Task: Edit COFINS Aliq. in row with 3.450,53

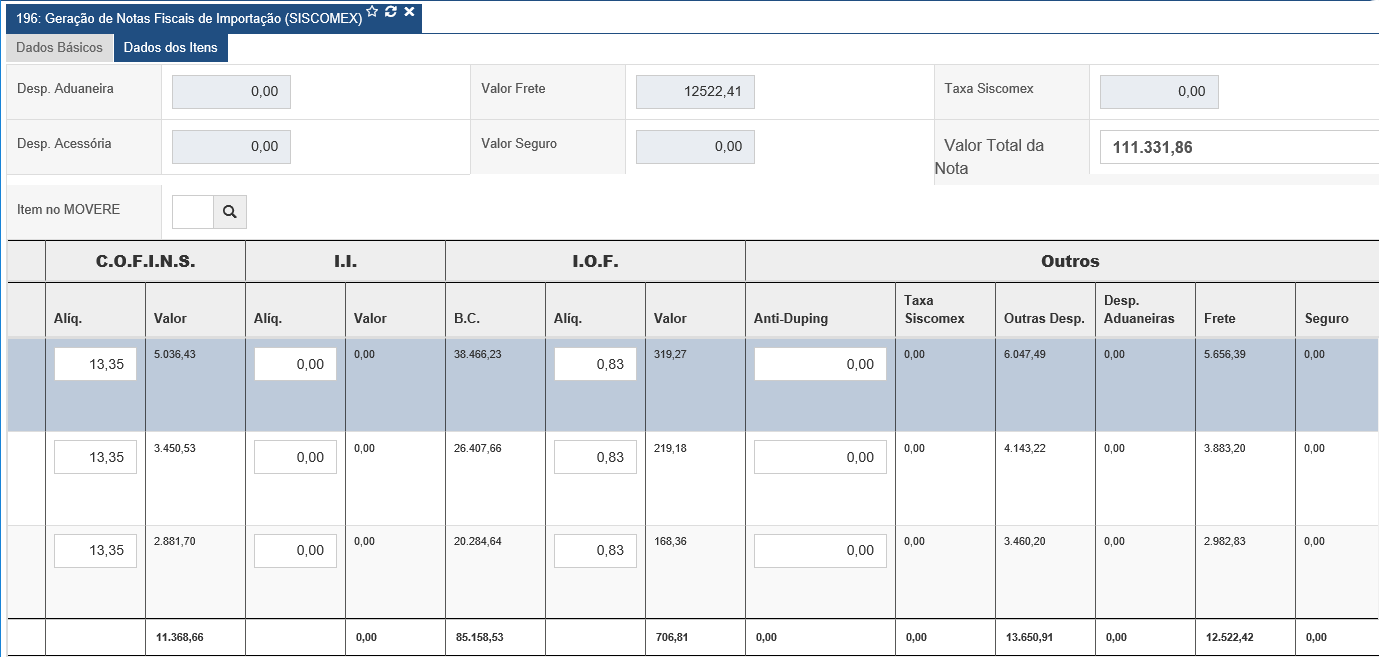Action: tap(95, 457)
